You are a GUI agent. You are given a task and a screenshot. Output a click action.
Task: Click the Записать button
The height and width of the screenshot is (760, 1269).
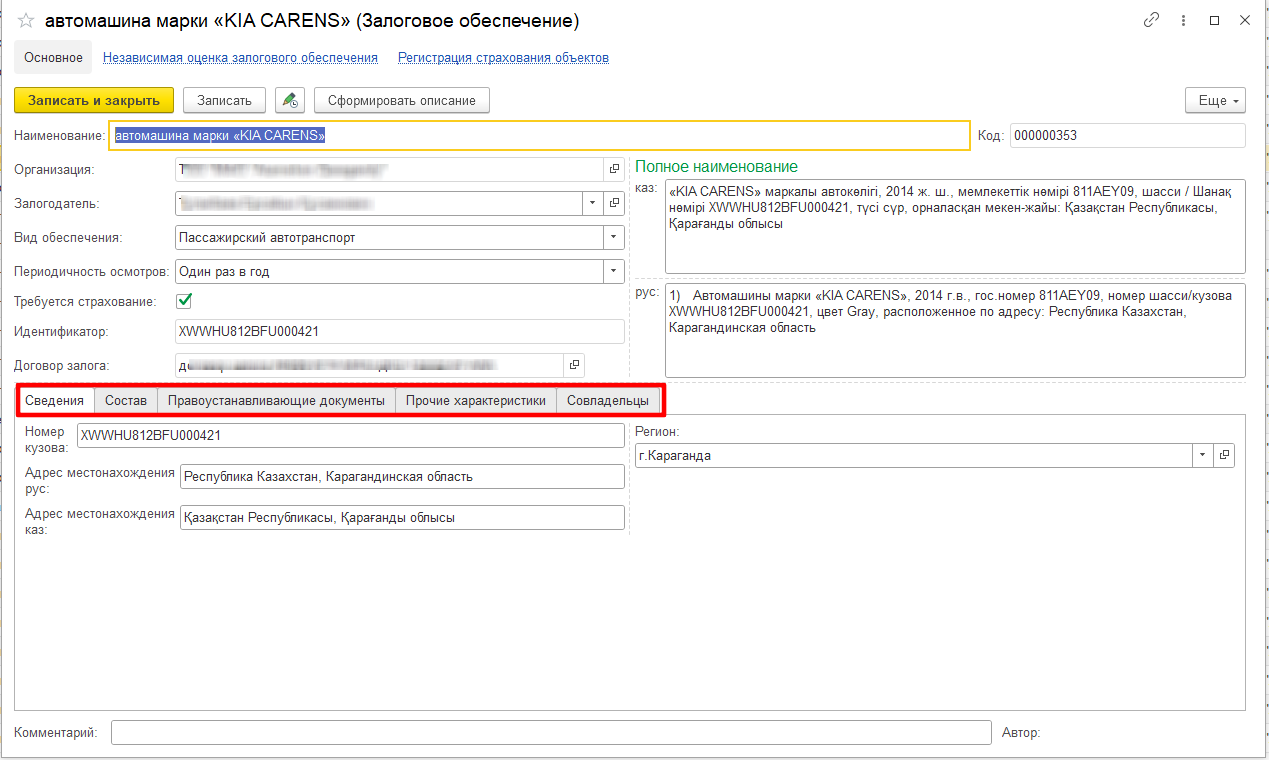224,100
